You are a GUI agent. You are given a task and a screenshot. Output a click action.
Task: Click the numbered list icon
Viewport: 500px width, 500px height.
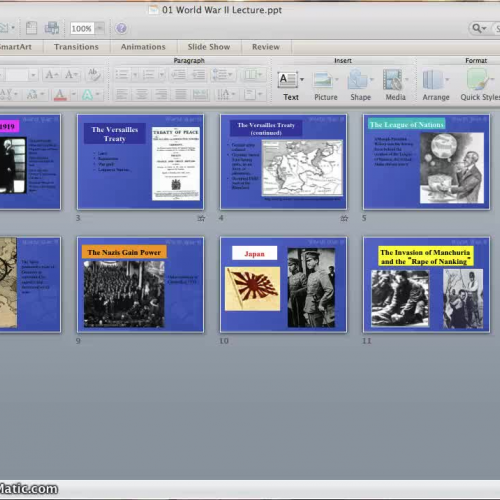click(x=148, y=75)
